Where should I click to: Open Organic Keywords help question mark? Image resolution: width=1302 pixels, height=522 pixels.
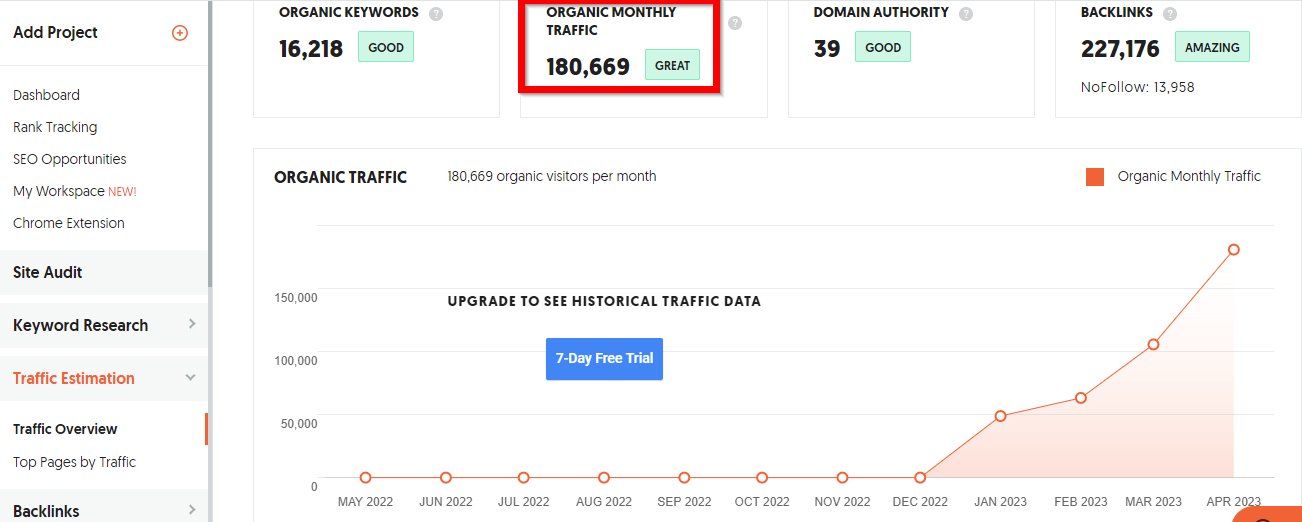pyautogui.click(x=435, y=14)
